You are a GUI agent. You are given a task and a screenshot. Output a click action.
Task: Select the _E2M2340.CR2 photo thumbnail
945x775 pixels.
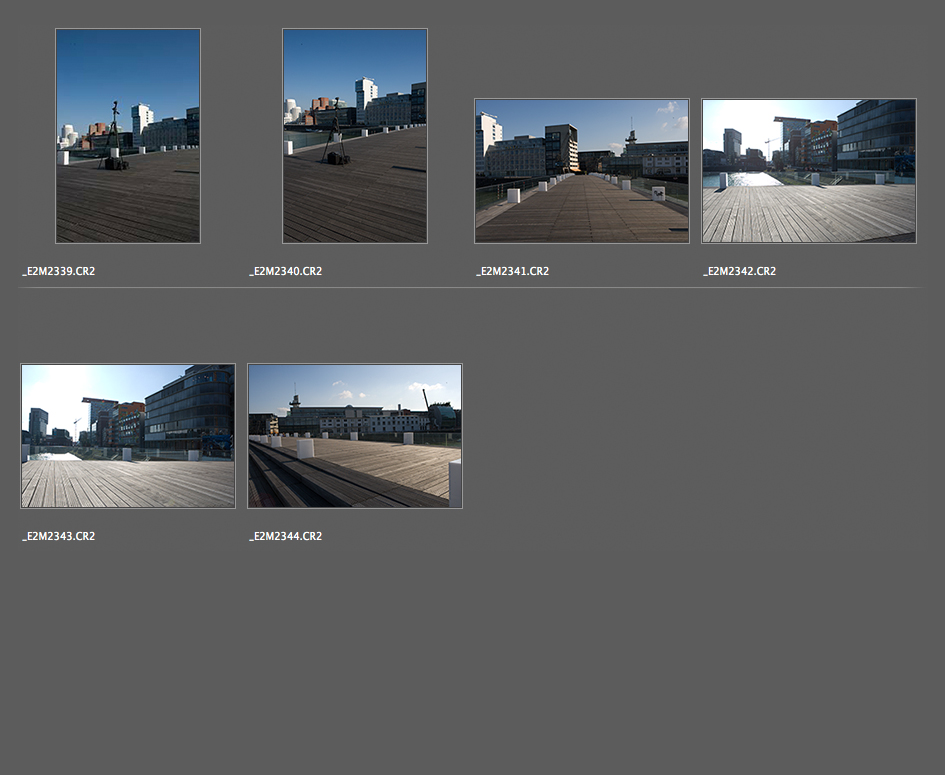pyautogui.click(x=355, y=136)
